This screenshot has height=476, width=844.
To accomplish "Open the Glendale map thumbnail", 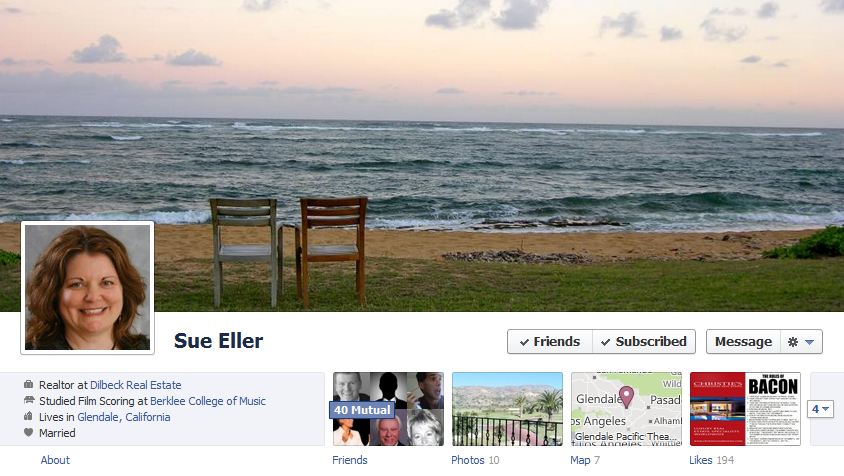I will click(x=626, y=409).
